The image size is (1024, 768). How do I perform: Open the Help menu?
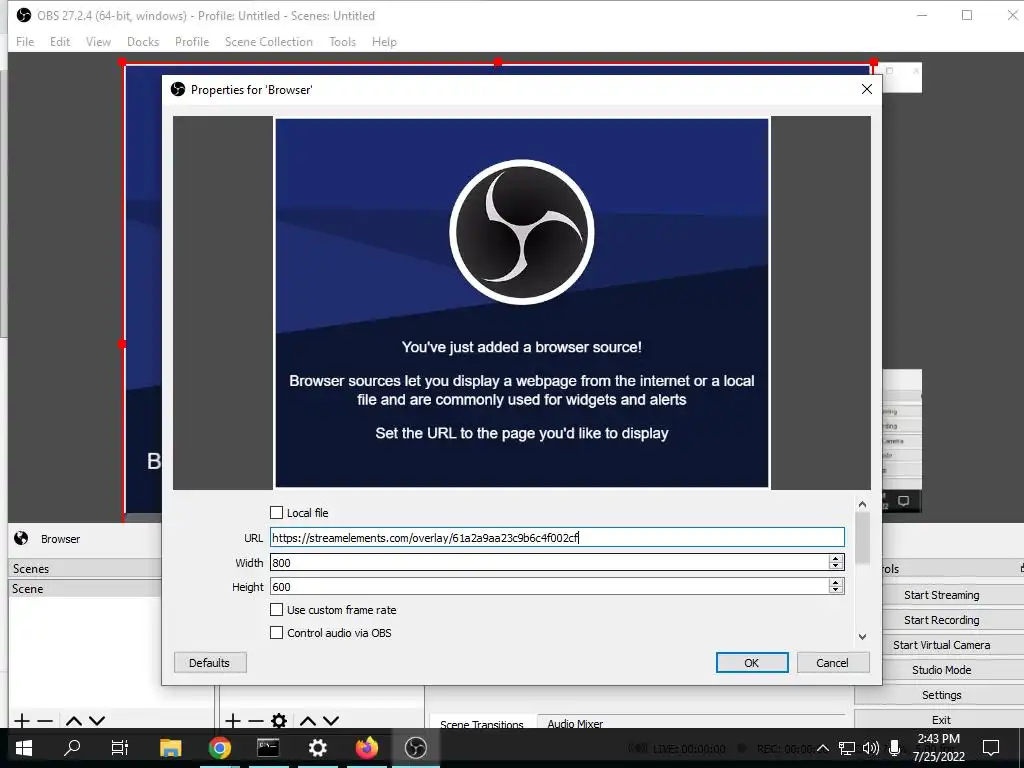384,42
